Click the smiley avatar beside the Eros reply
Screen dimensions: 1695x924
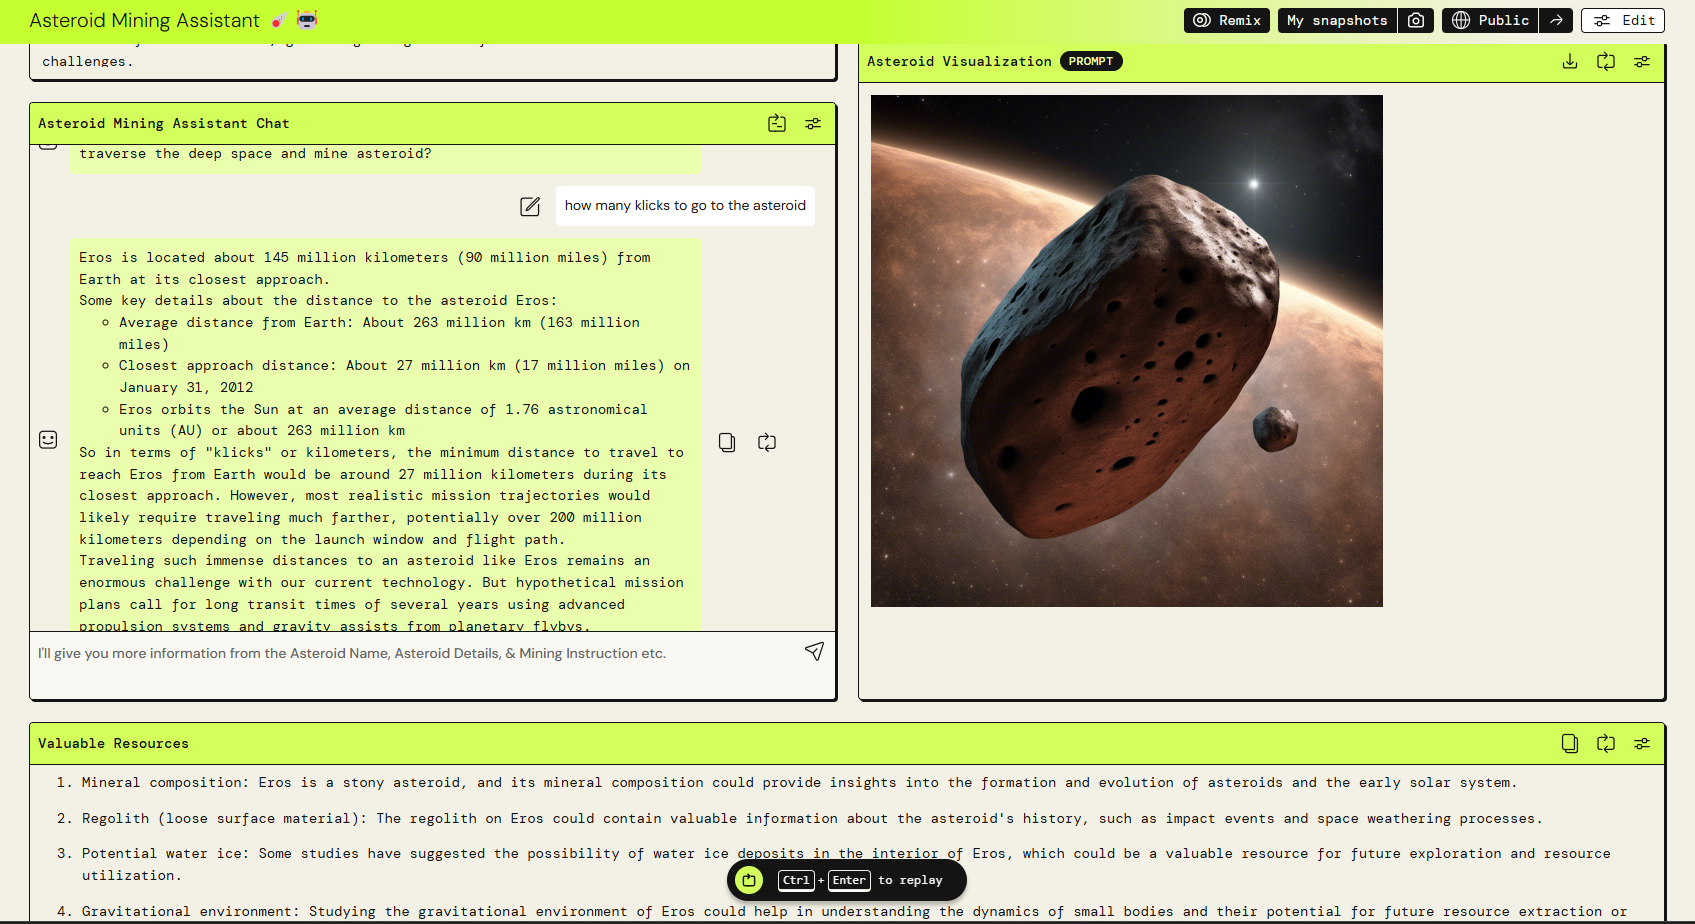point(48,440)
